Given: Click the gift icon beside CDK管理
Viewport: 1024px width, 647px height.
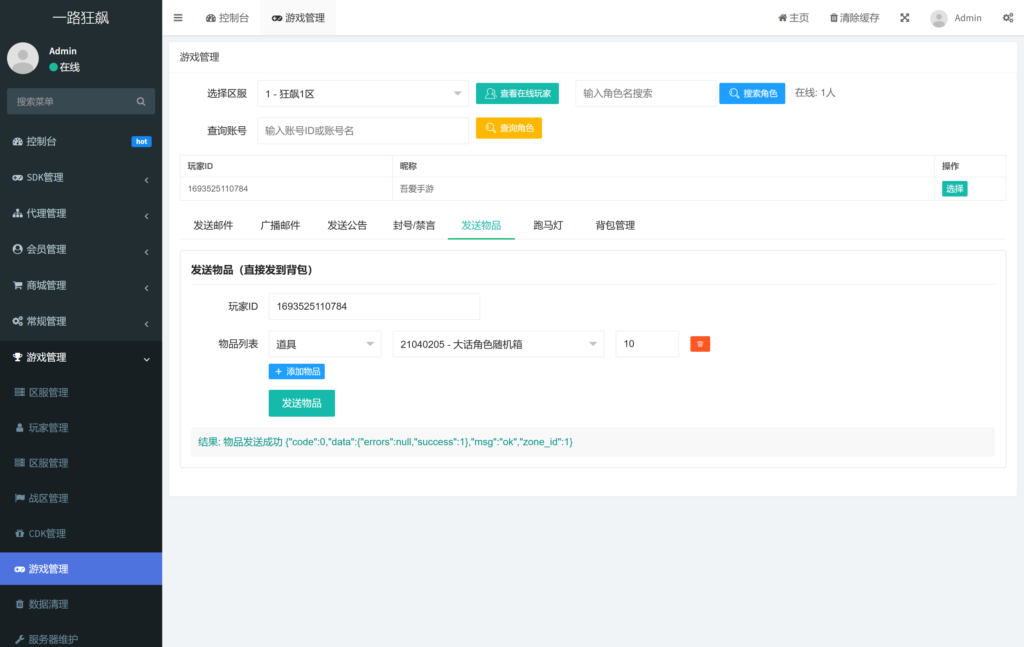Looking at the screenshot, I should [x=20, y=533].
